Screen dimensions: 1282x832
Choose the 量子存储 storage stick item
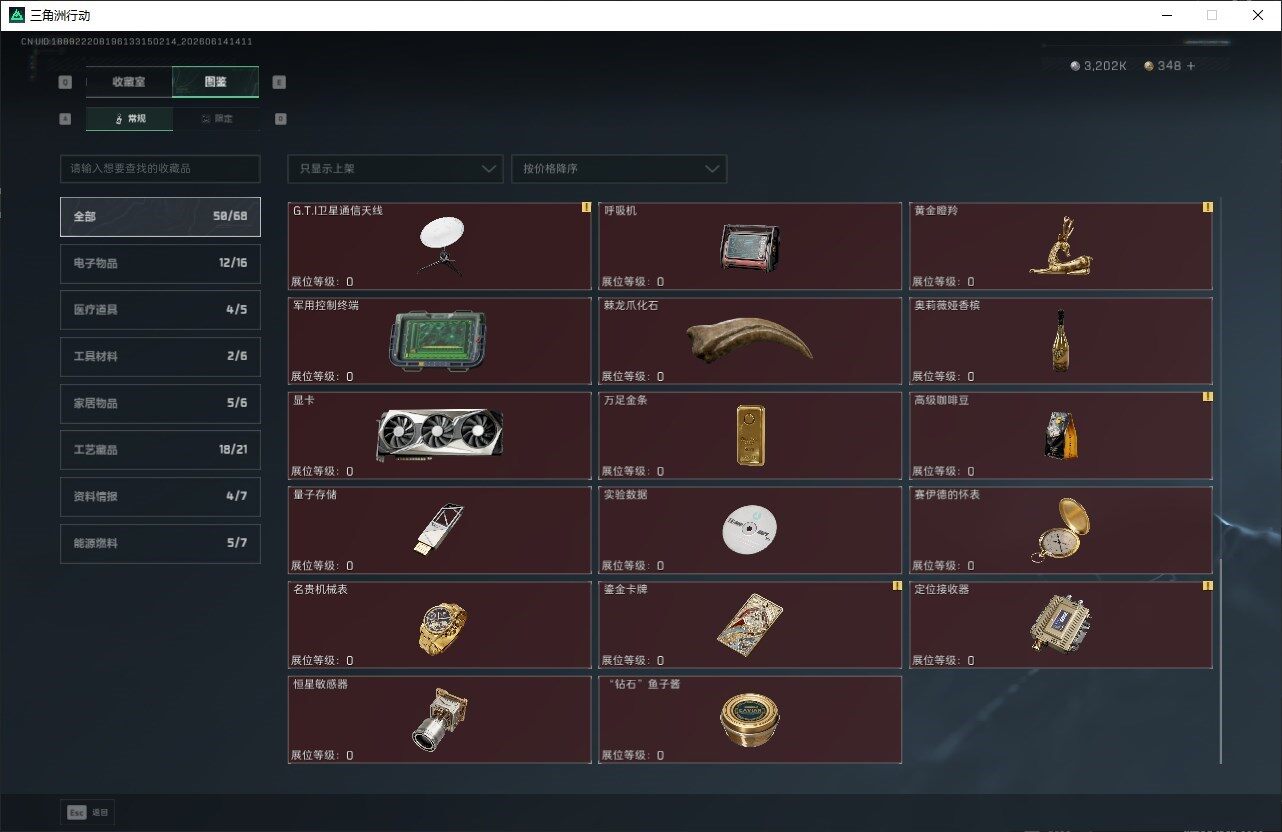(x=440, y=530)
